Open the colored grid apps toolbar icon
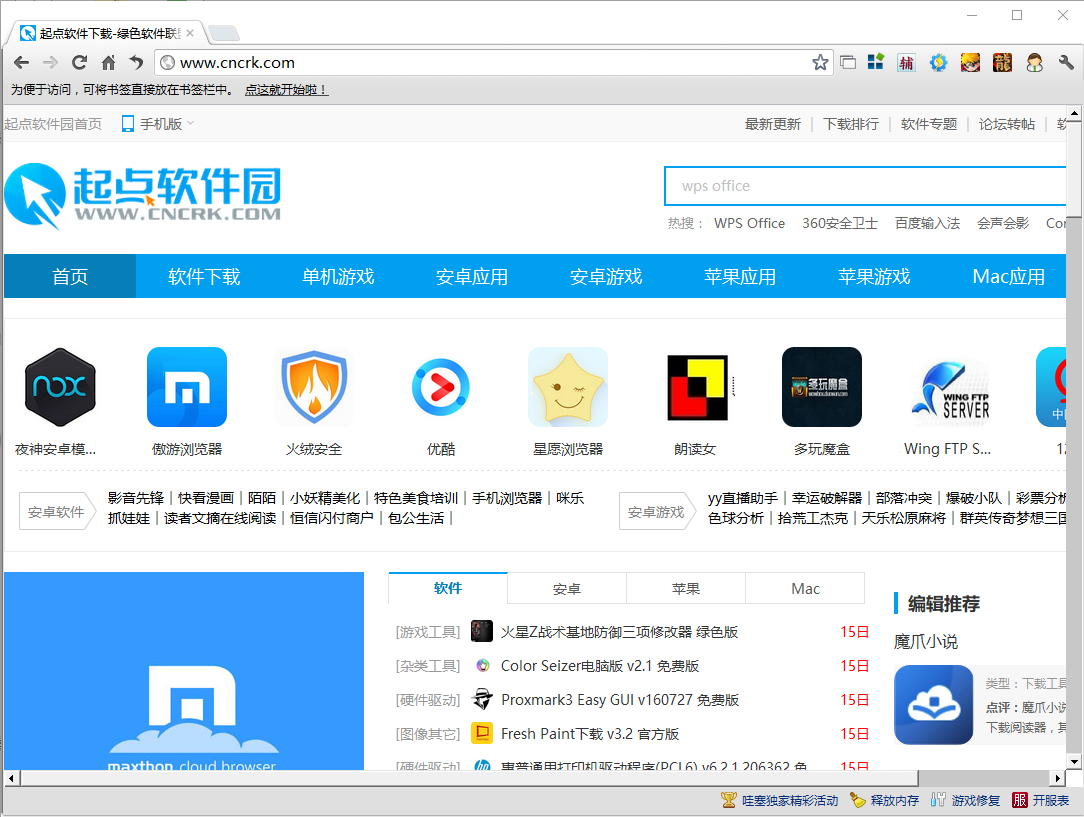Screen dimensions: 1084x817 tap(876, 62)
